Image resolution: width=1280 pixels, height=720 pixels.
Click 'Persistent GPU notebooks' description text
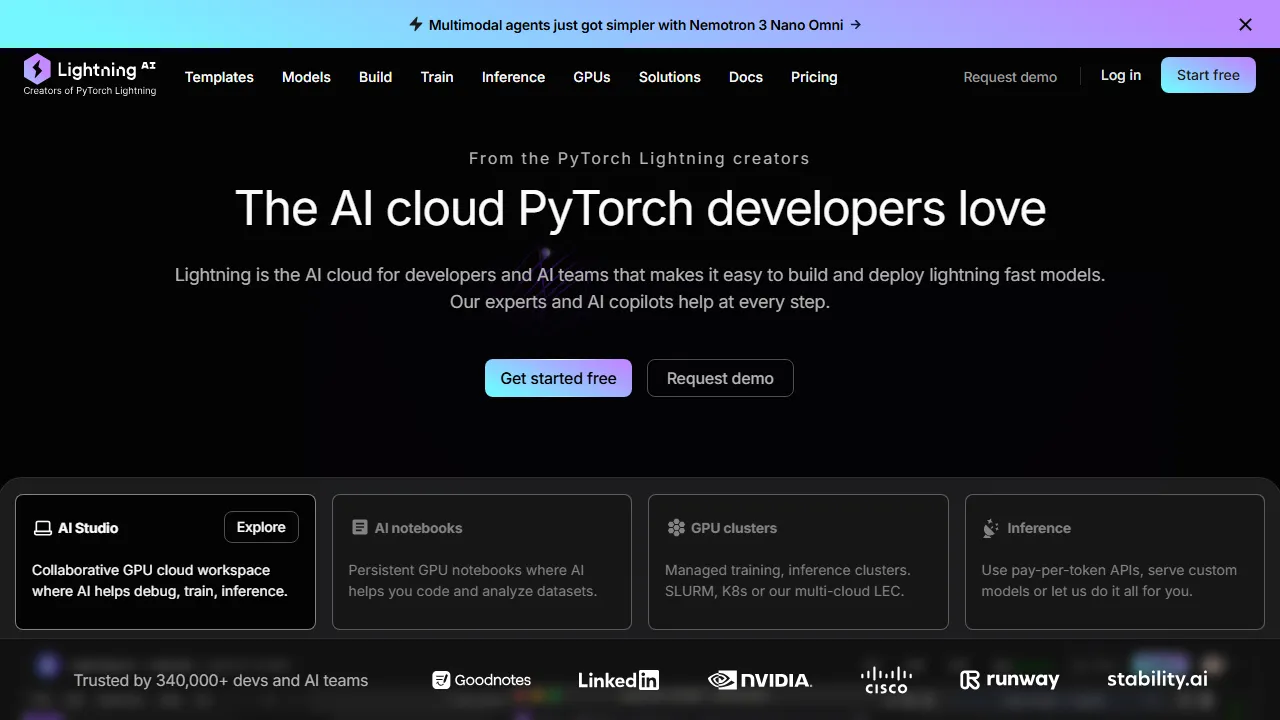[x=472, y=580]
